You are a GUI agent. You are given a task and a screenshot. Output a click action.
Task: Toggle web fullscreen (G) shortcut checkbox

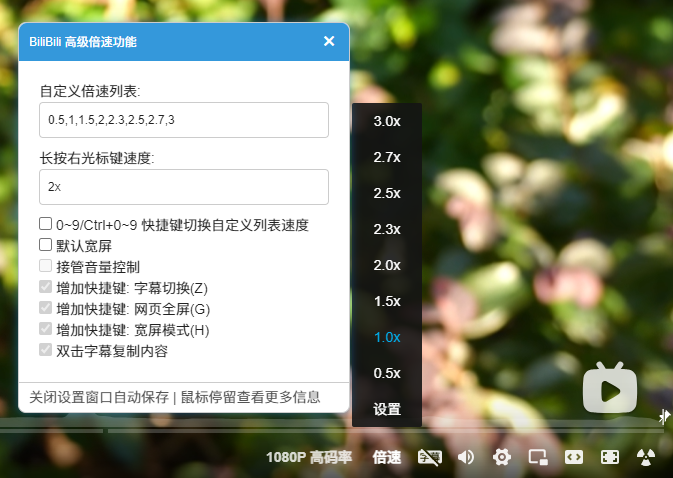[x=45, y=308]
